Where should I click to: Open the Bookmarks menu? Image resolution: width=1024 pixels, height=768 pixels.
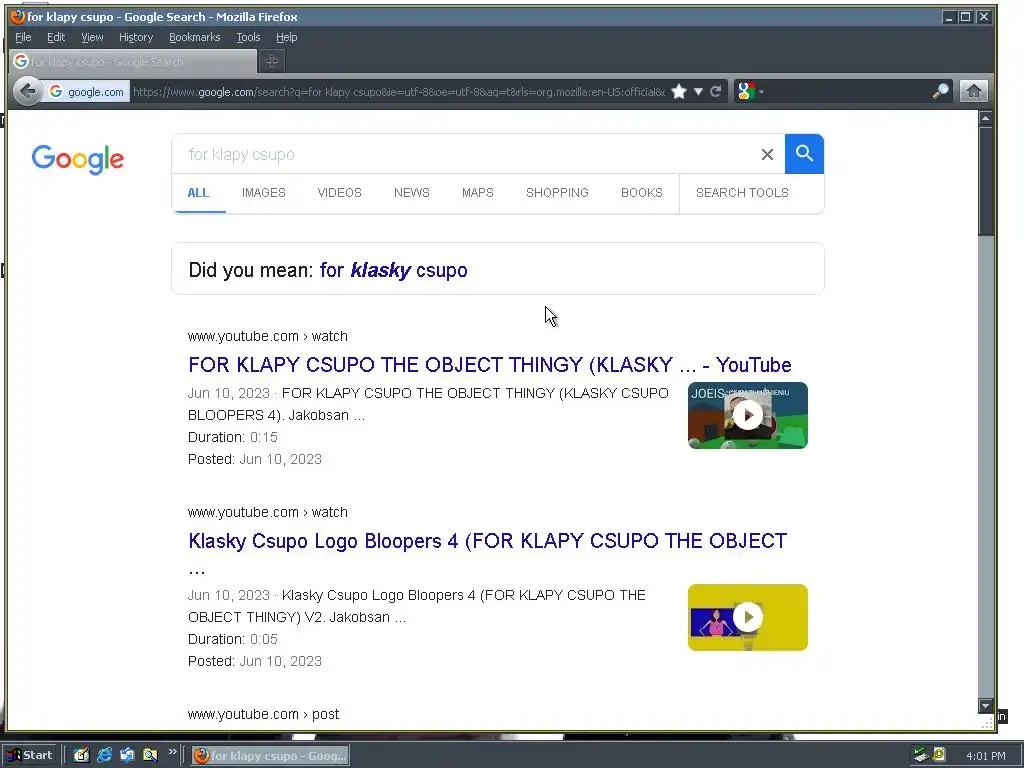[195, 37]
